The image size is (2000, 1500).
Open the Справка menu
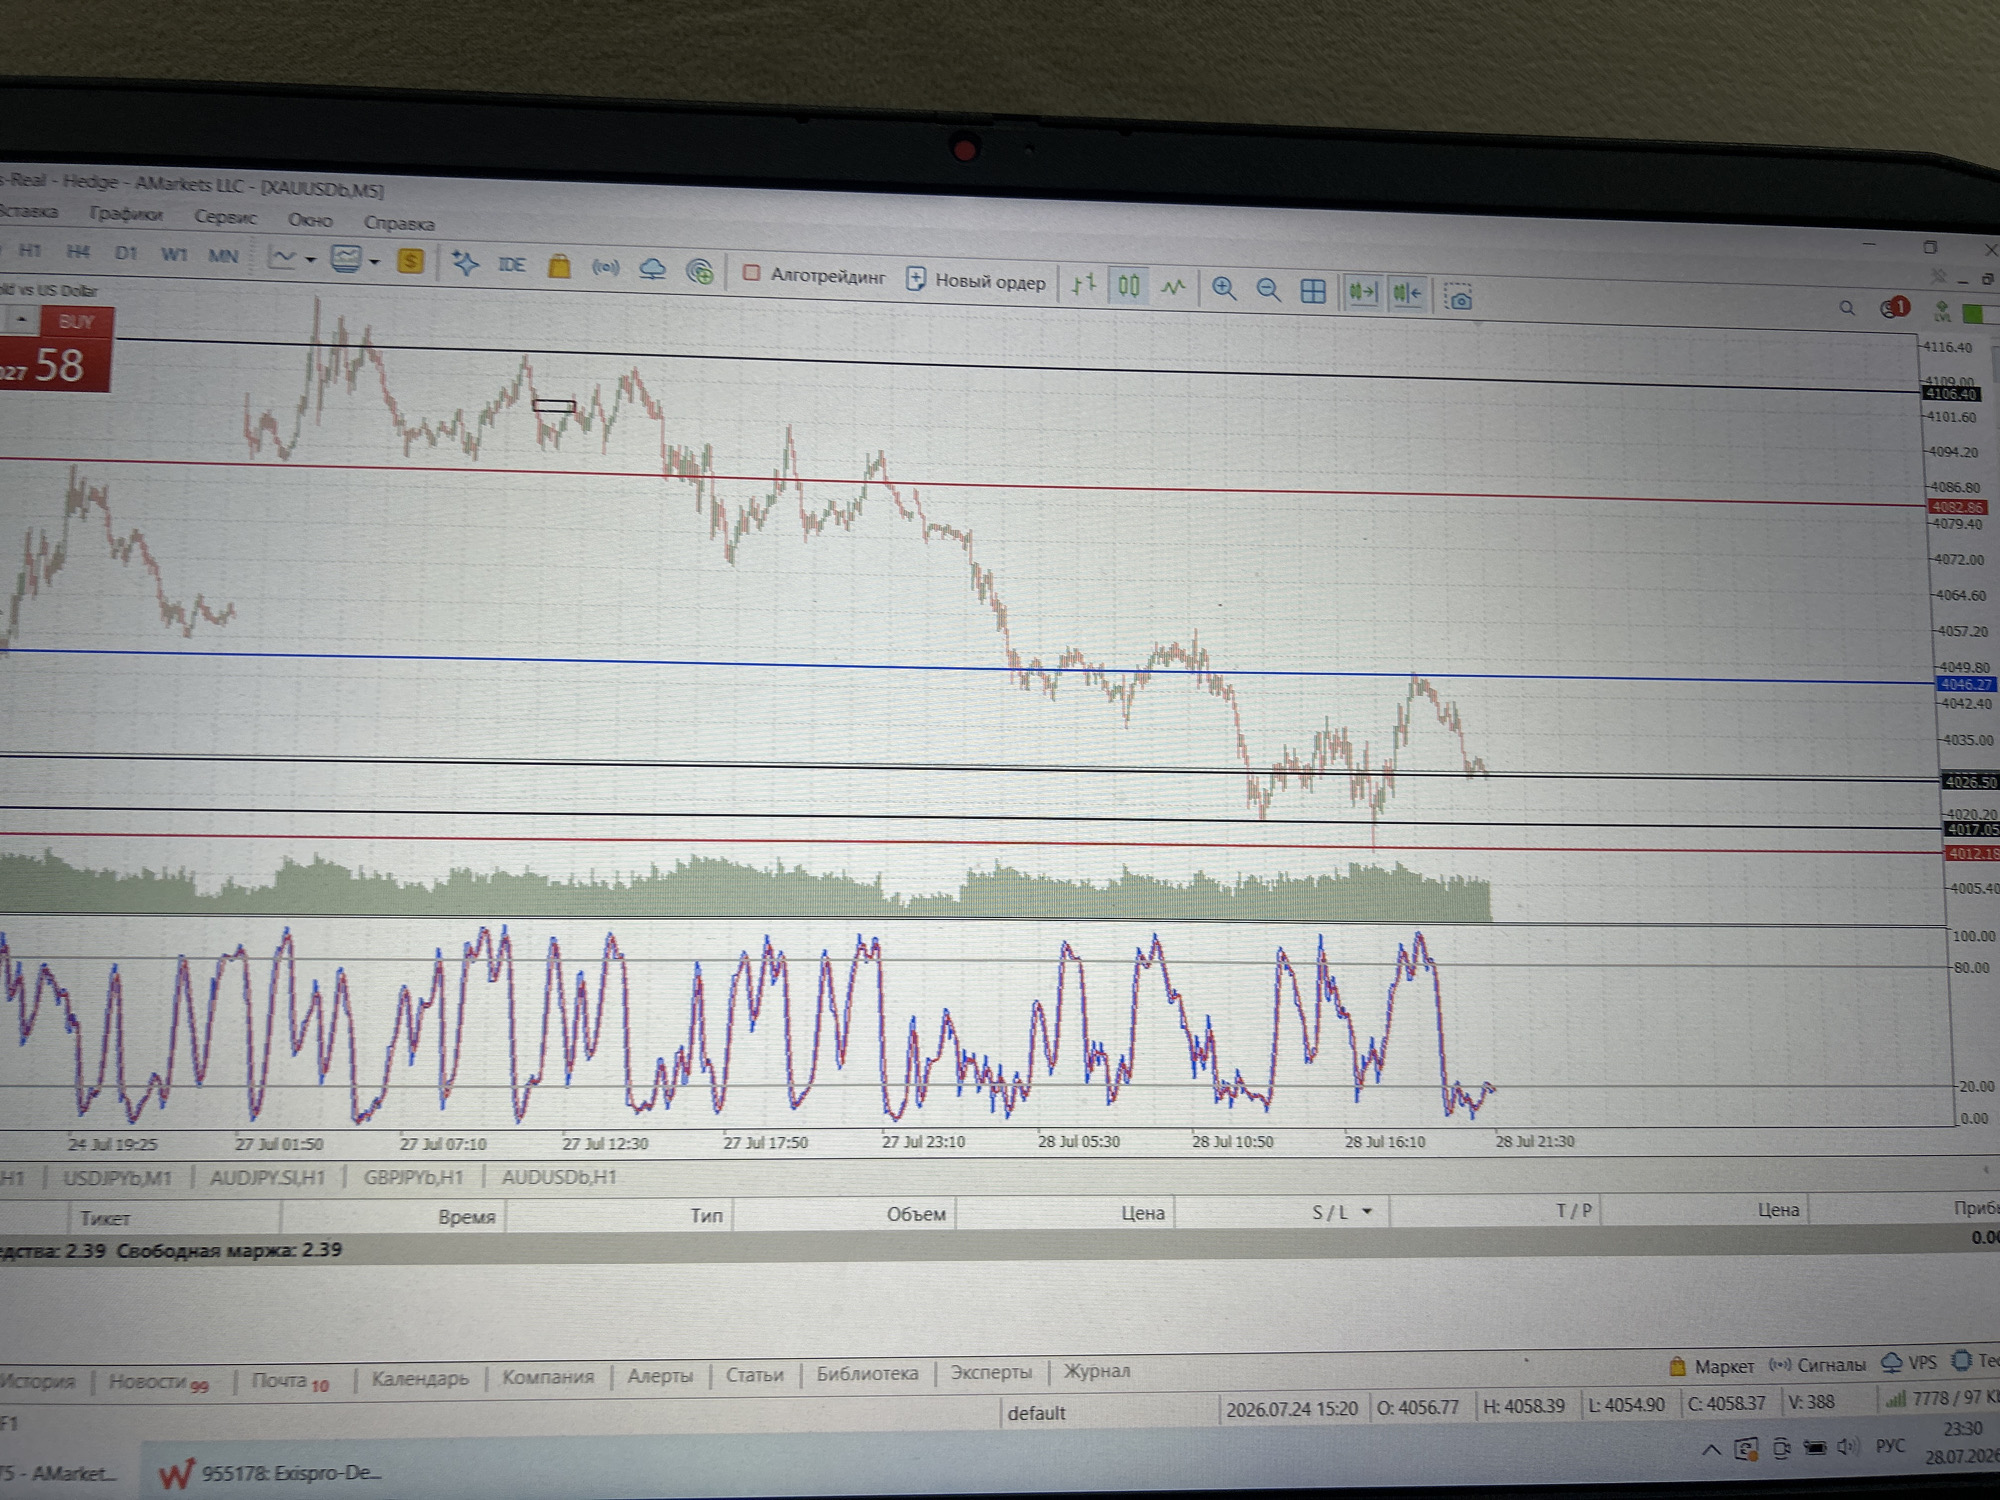click(399, 223)
